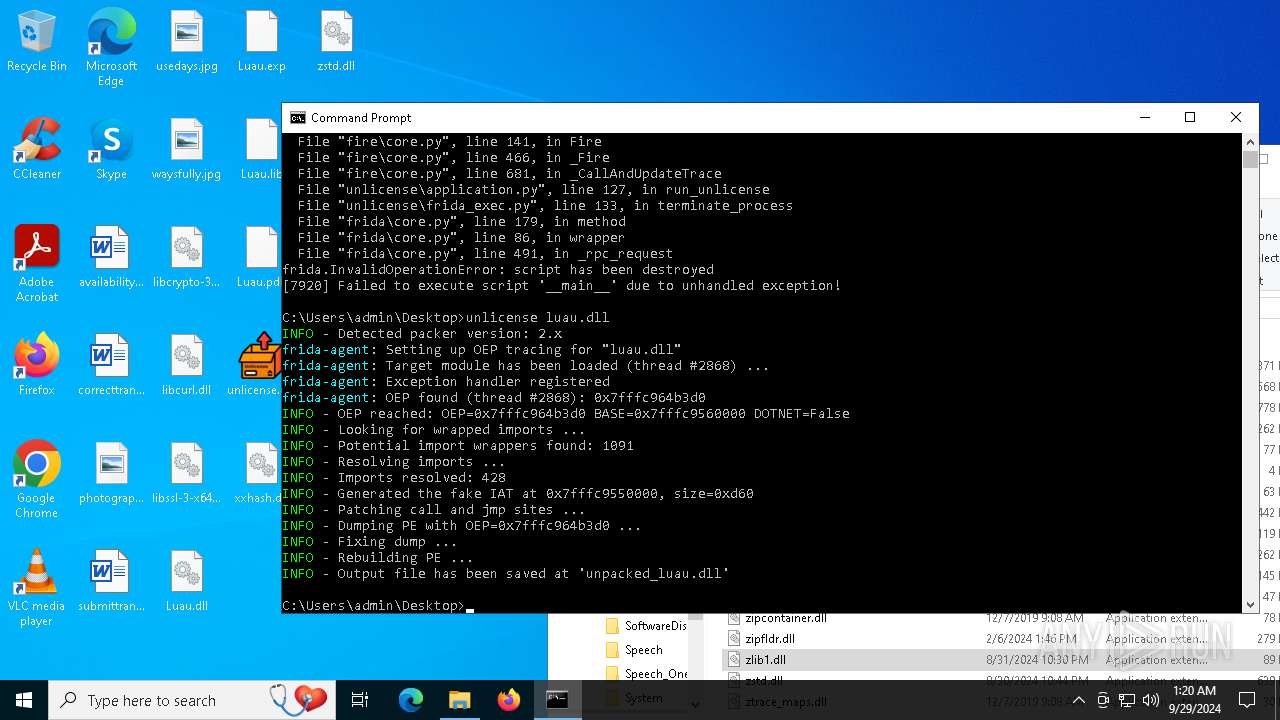Viewport: 1280px width, 720px height.
Task: Open the Windows Start menu
Action: (x=24, y=700)
